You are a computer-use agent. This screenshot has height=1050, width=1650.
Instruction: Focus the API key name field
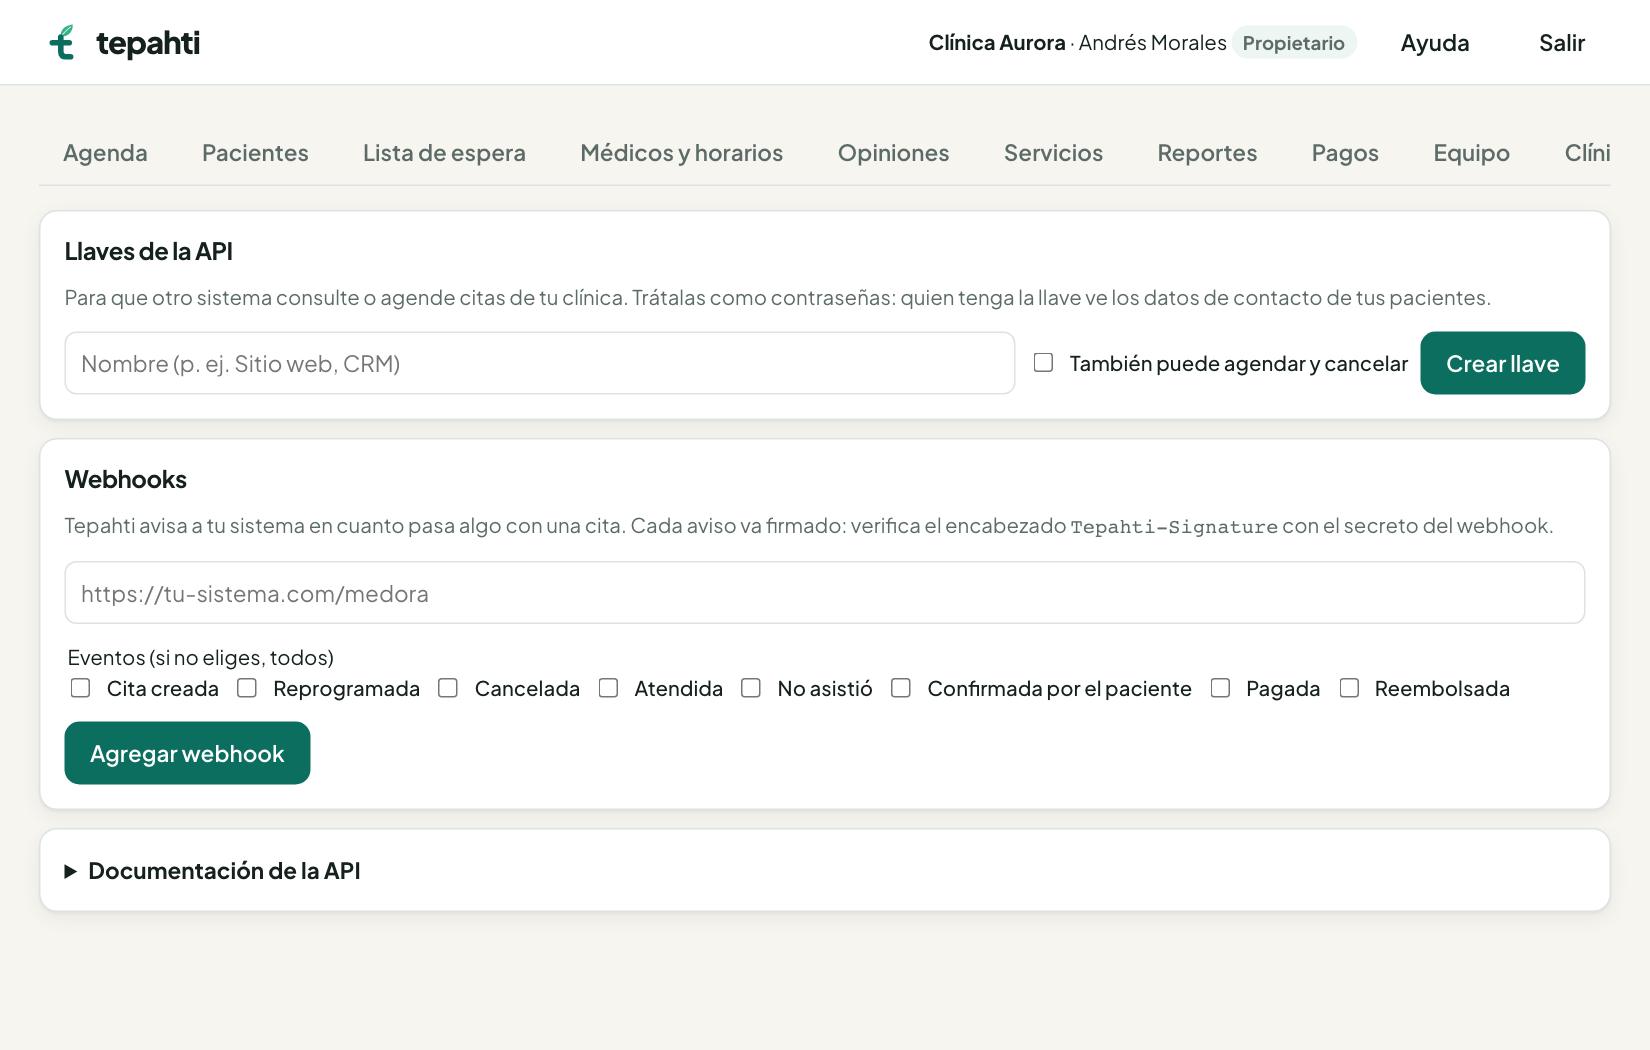[x=540, y=363]
